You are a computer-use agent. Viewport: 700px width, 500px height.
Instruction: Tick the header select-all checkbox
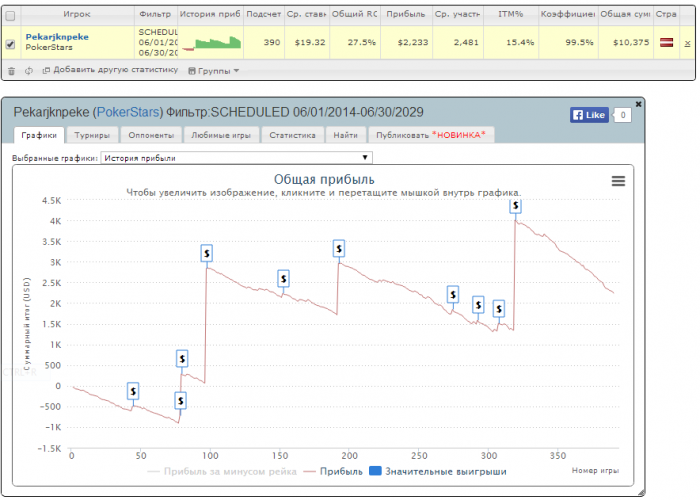pyautogui.click(x=10, y=16)
